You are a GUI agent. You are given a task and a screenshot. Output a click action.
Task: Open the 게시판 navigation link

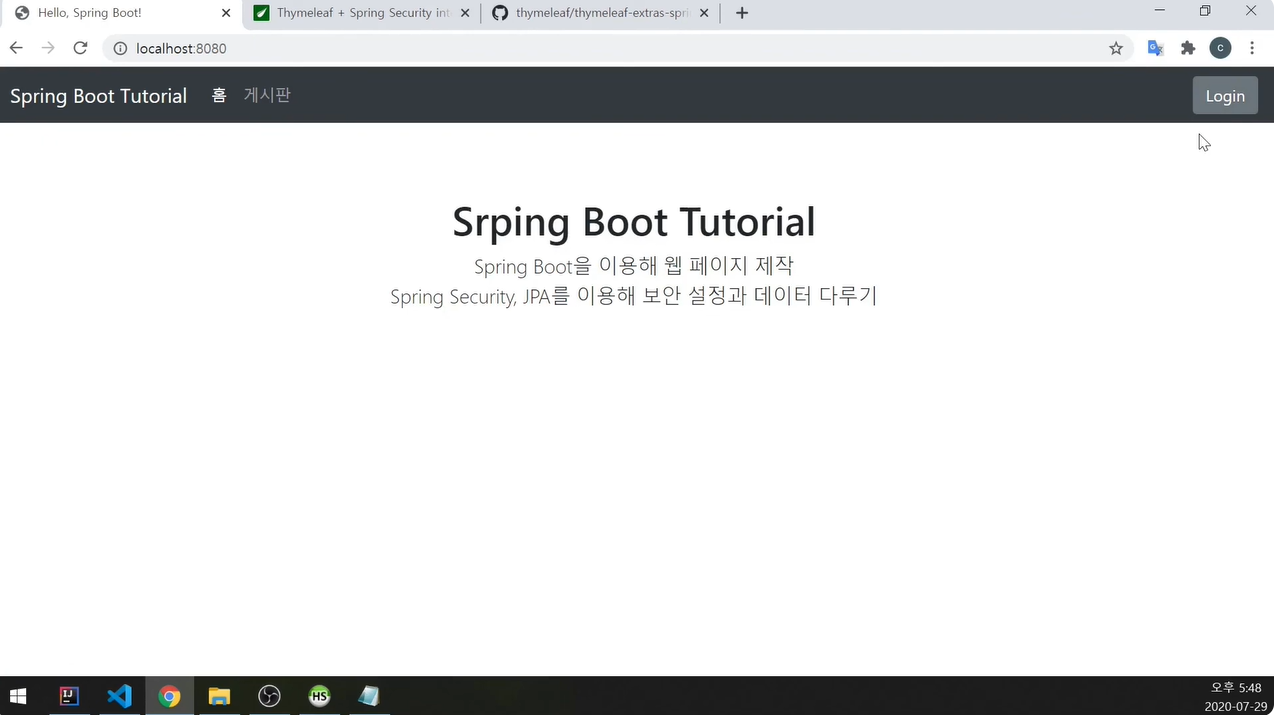267,95
